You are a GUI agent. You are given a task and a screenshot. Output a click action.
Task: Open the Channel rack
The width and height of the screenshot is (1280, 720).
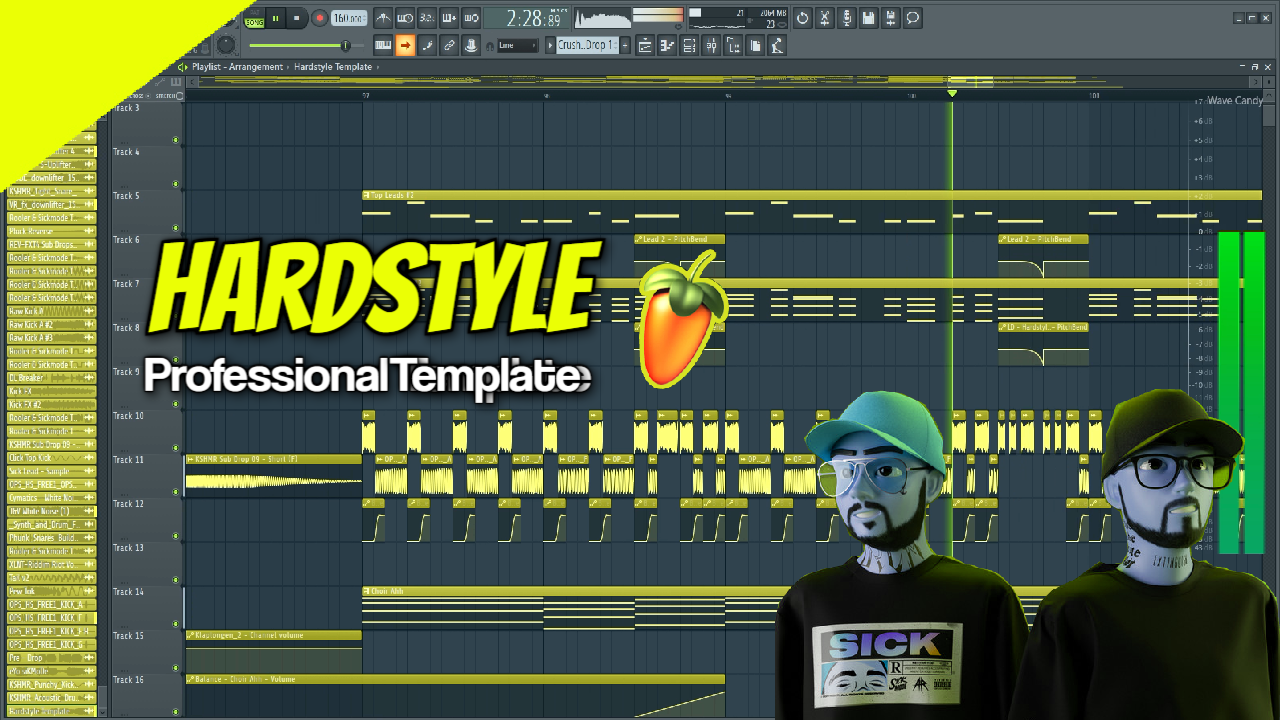(689, 45)
